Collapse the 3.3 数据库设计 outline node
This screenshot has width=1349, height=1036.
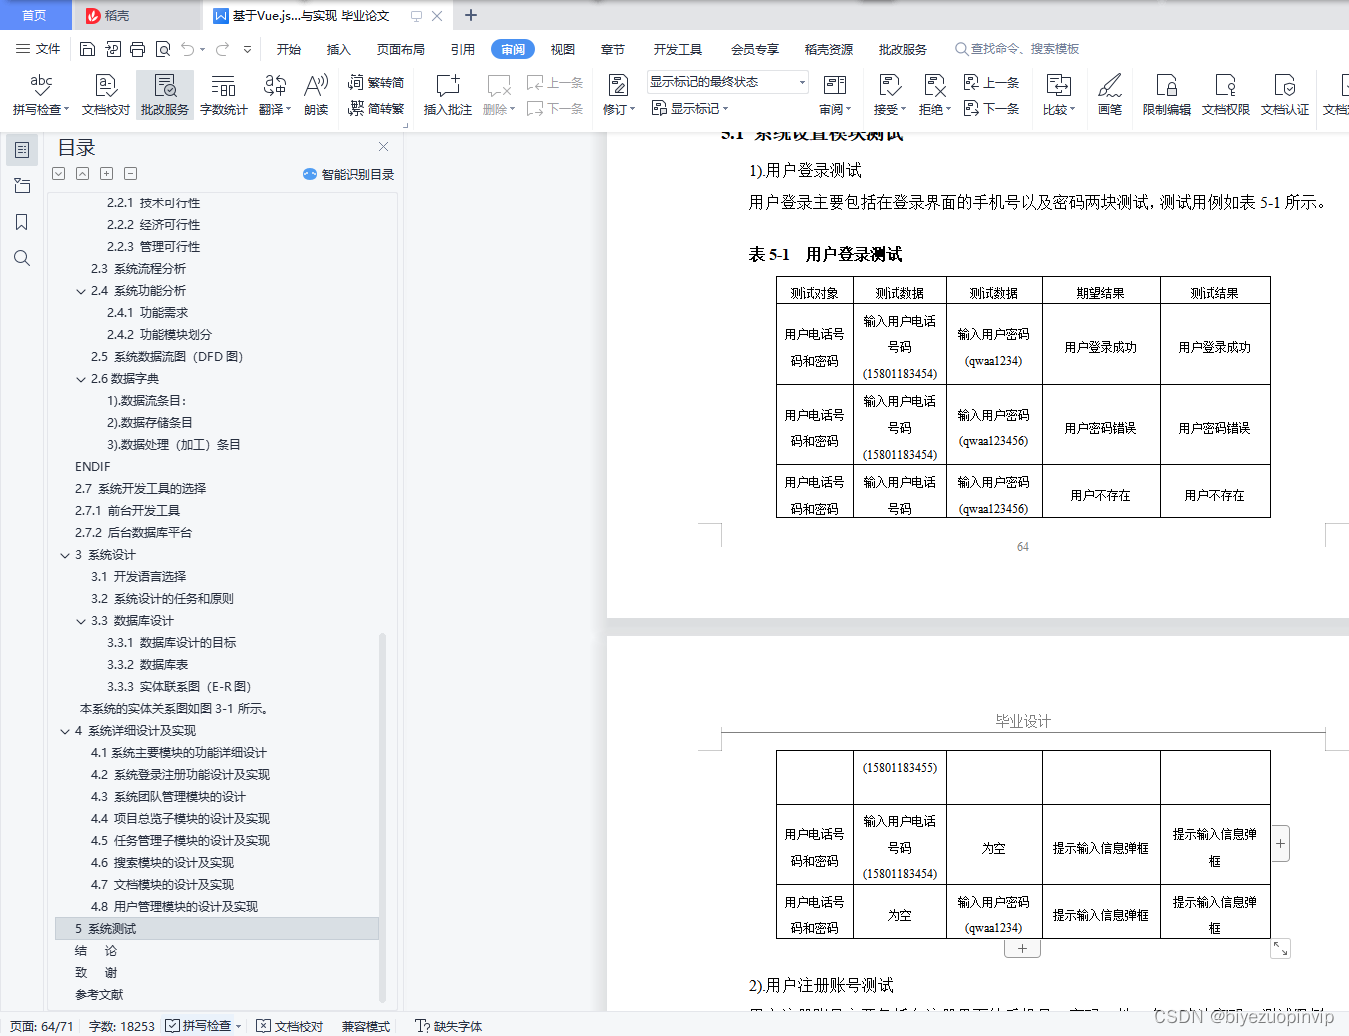pyautogui.click(x=81, y=621)
